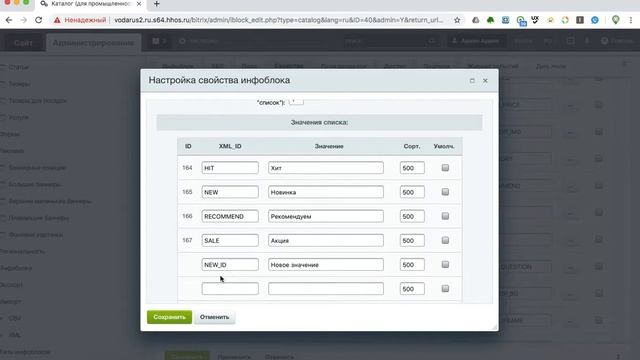The width and height of the screenshot is (640, 360).
Task: Edit the Новинка value field
Action: (326, 192)
